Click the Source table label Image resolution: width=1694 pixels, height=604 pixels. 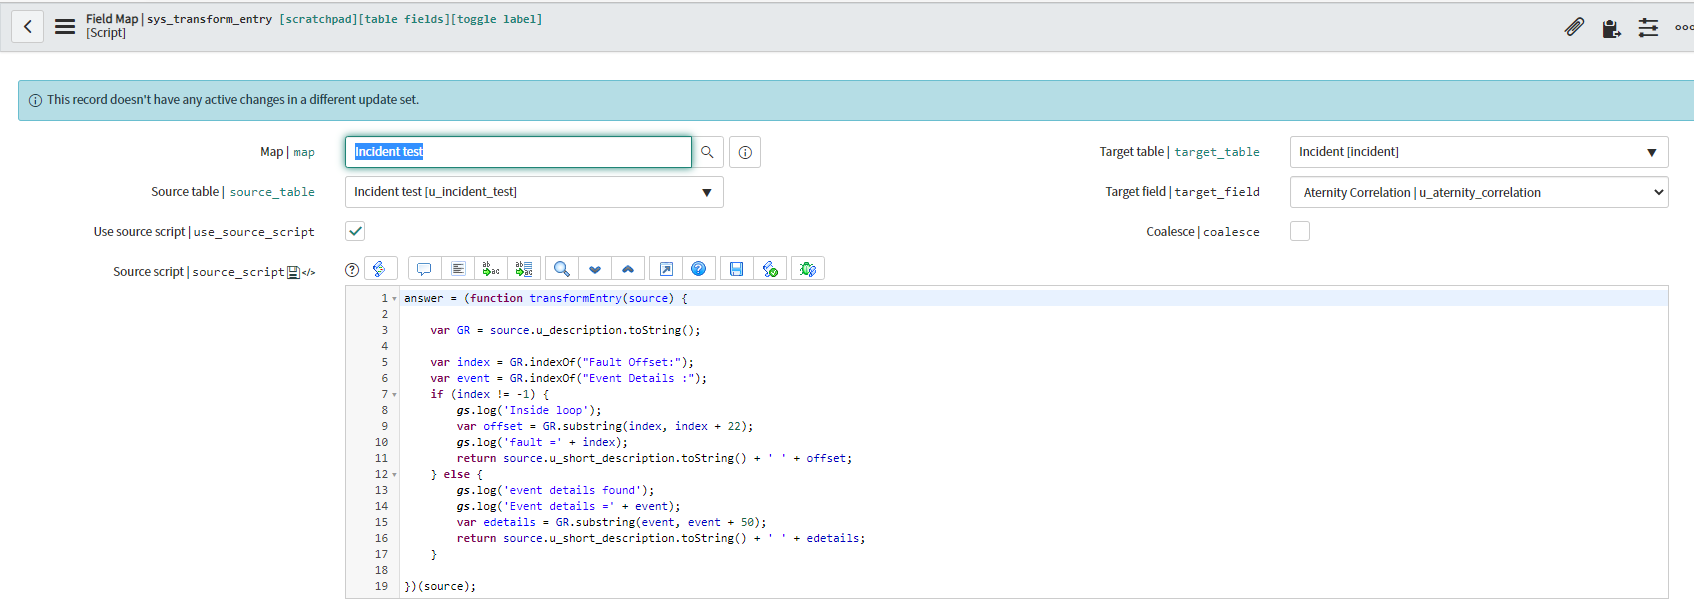(233, 192)
